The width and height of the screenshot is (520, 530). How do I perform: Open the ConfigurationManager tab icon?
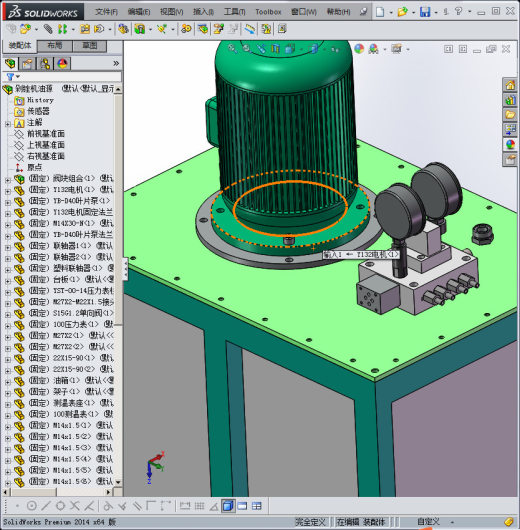(x=45, y=63)
